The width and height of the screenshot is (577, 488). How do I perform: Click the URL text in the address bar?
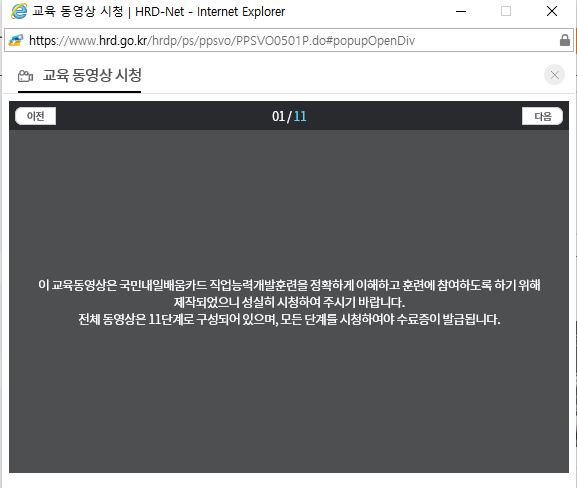point(222,40)
